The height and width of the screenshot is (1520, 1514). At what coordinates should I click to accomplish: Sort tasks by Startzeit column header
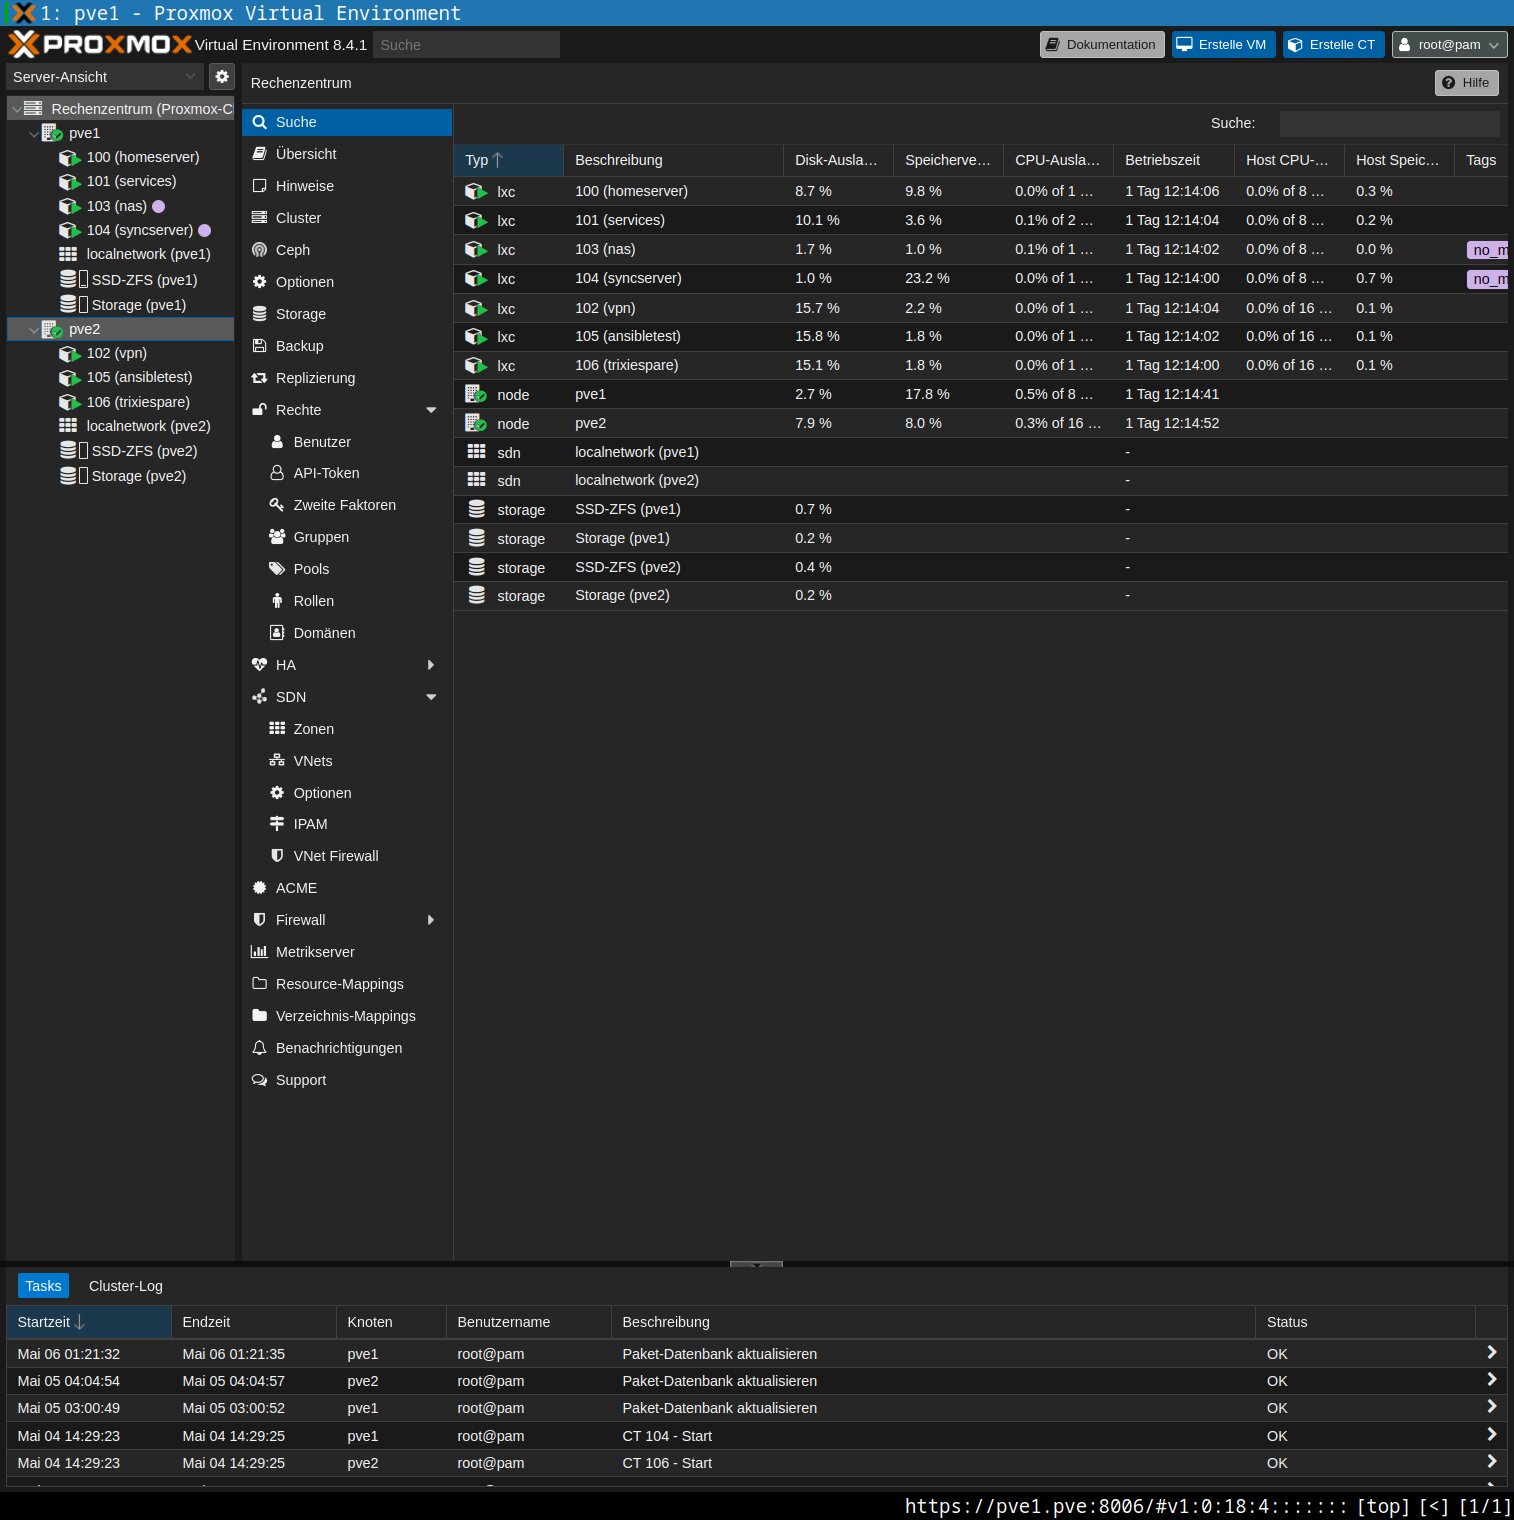[89, 1322]
